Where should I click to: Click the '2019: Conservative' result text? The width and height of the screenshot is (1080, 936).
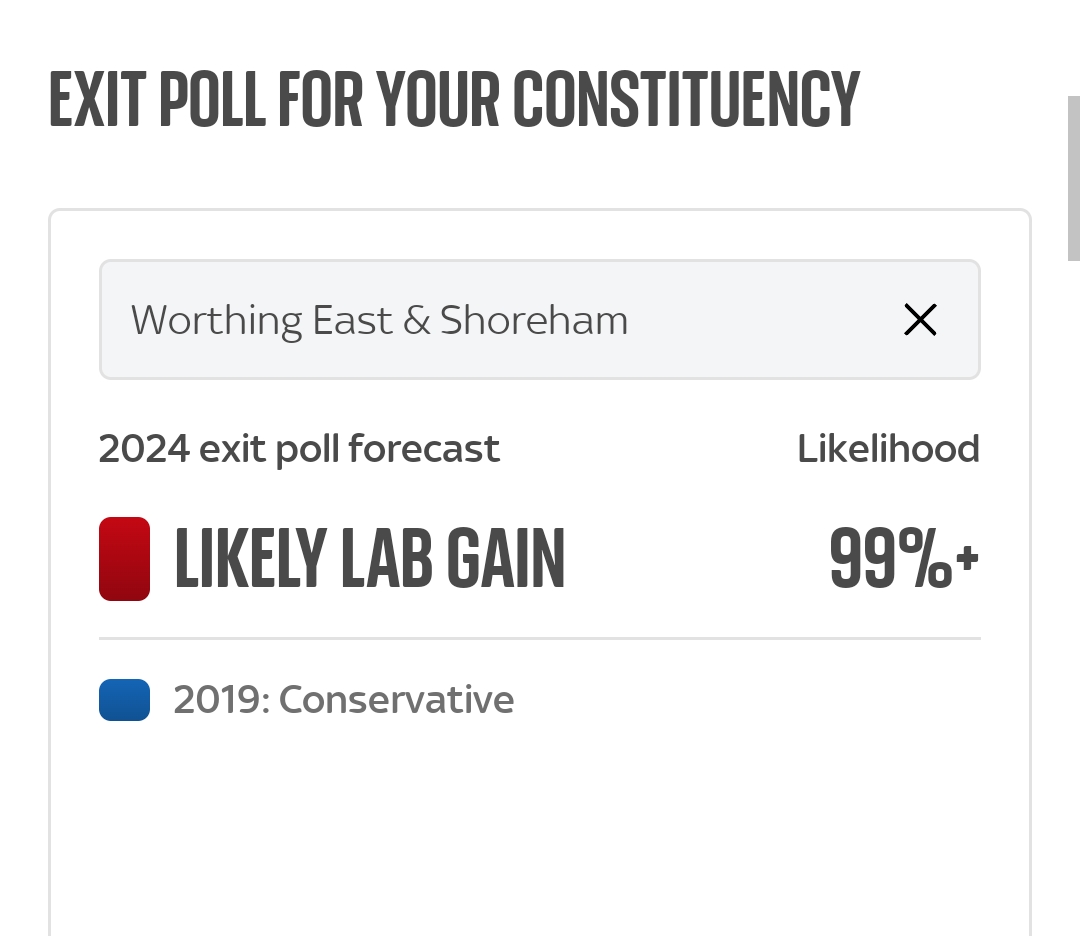point(344,700)
